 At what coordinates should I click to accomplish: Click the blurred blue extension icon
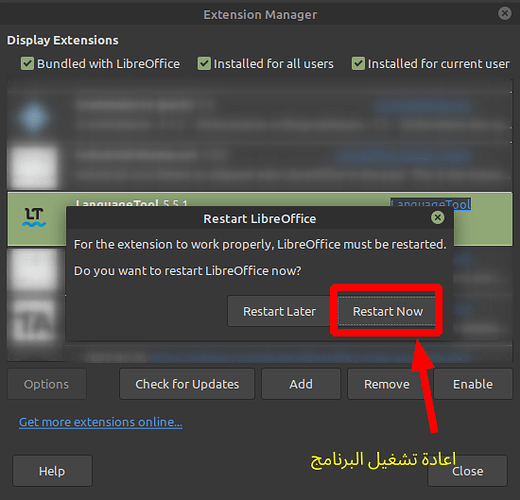(x=34, y=117)
